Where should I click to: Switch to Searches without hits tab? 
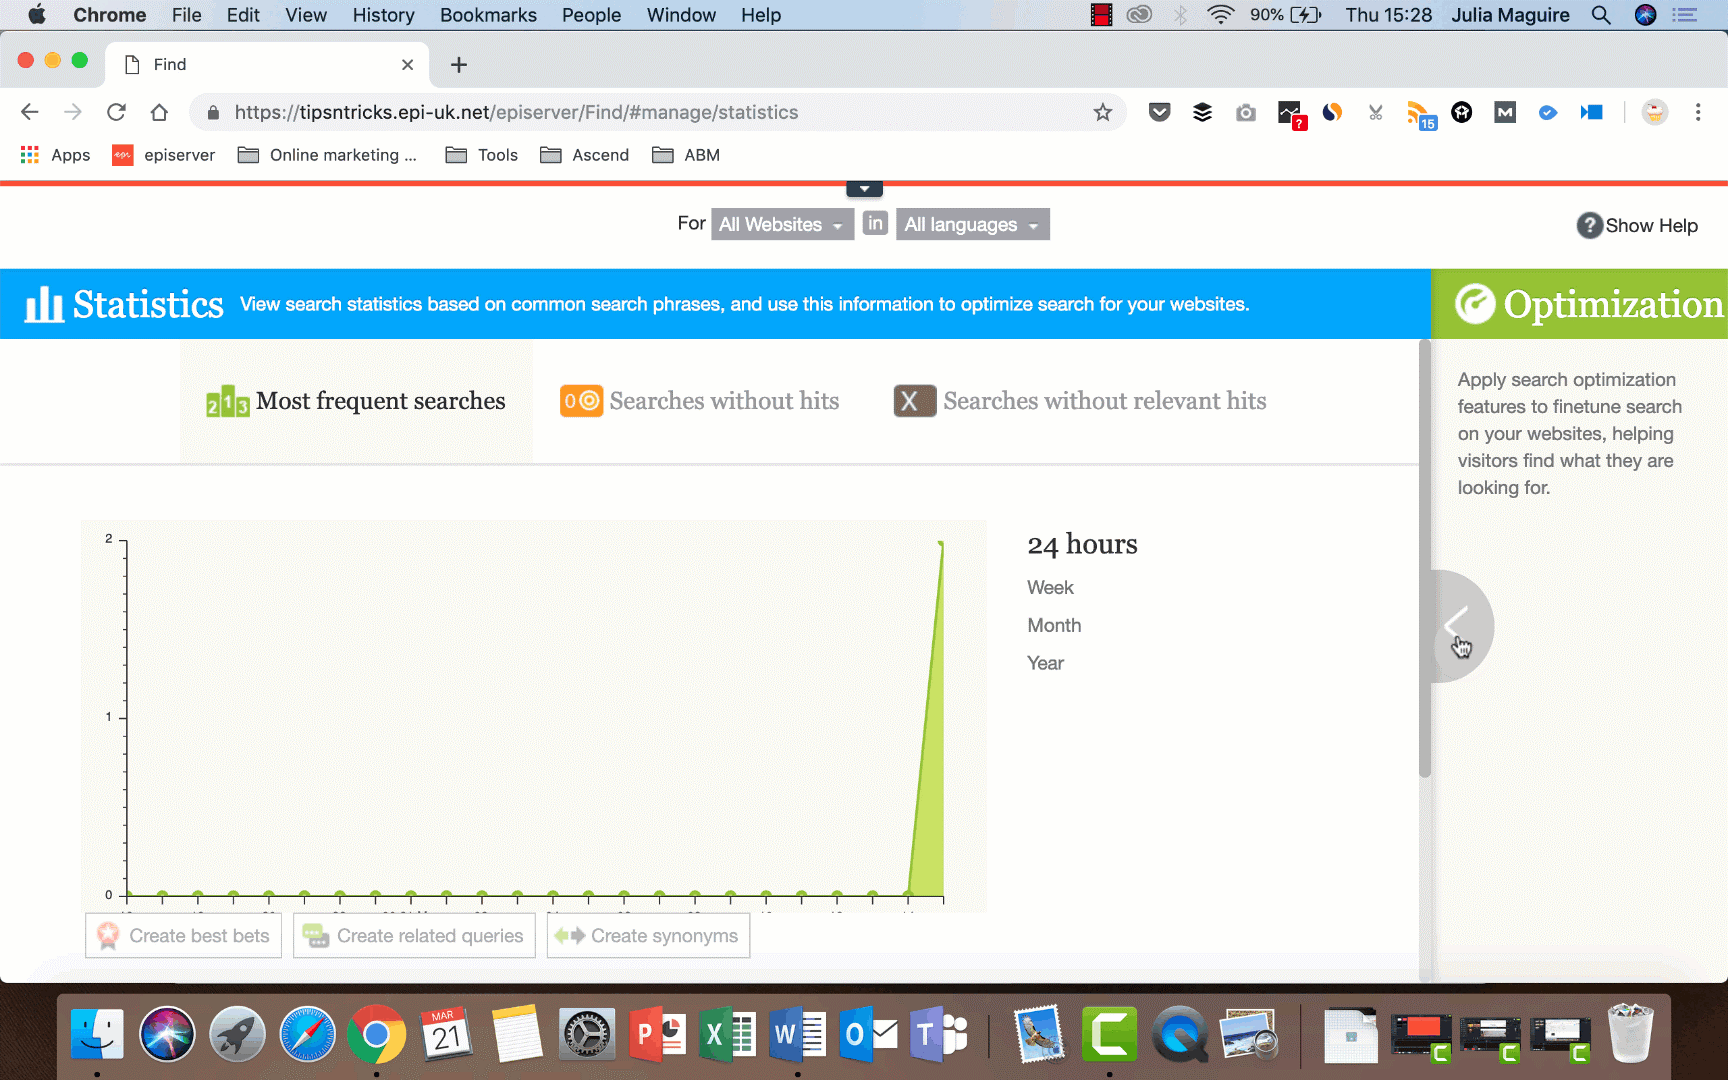click(699, 401)
